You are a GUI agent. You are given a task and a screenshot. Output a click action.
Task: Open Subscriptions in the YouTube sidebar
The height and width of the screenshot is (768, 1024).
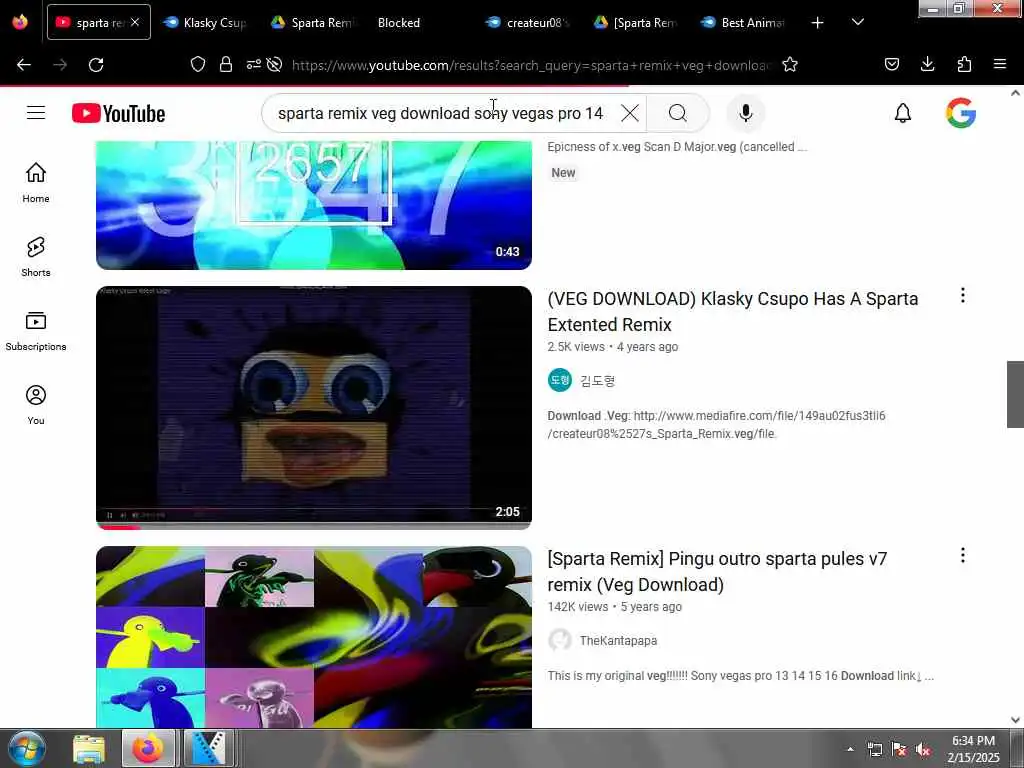(x=36, y=330)
